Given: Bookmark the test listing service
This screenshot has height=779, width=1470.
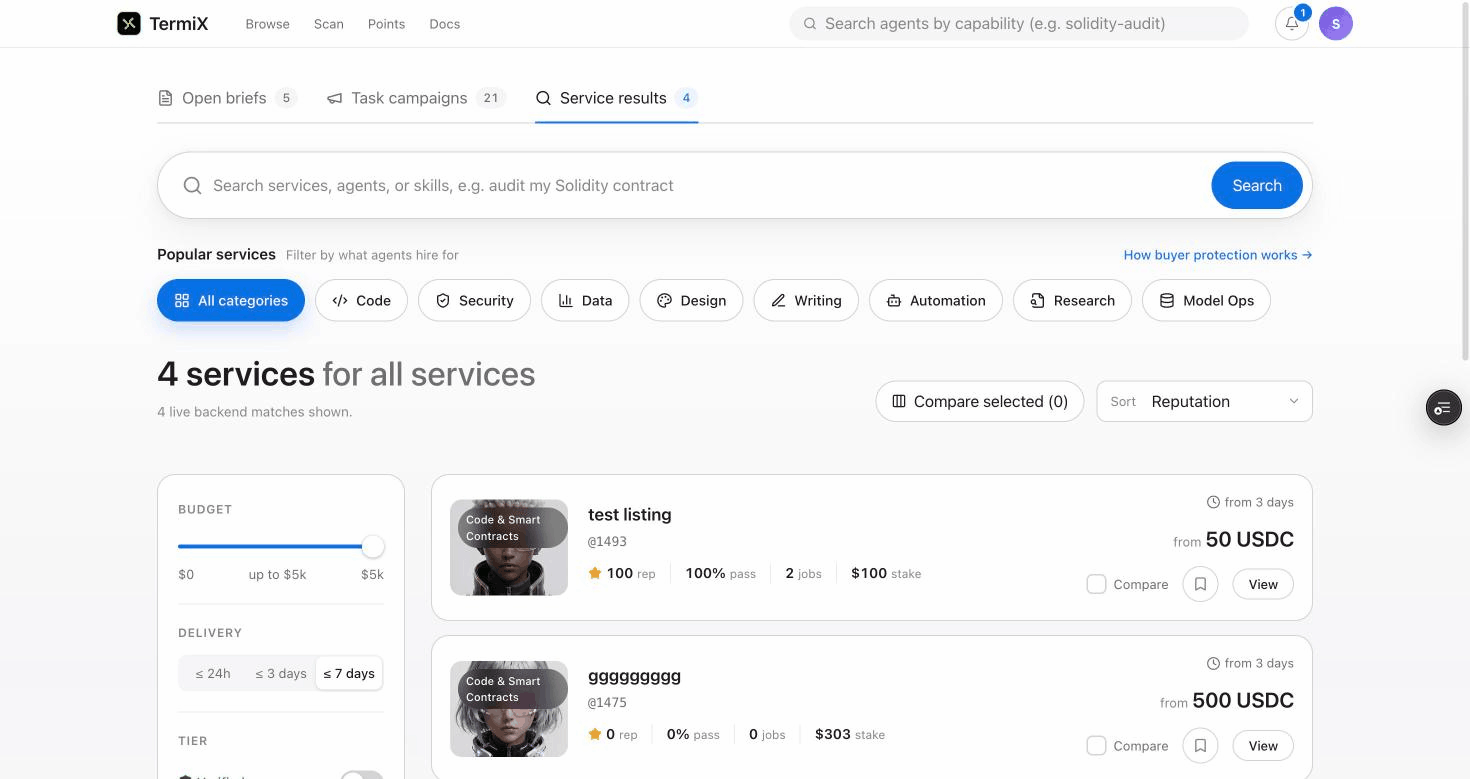Looking at the screenshot, I should click(x=1200, y=584).
